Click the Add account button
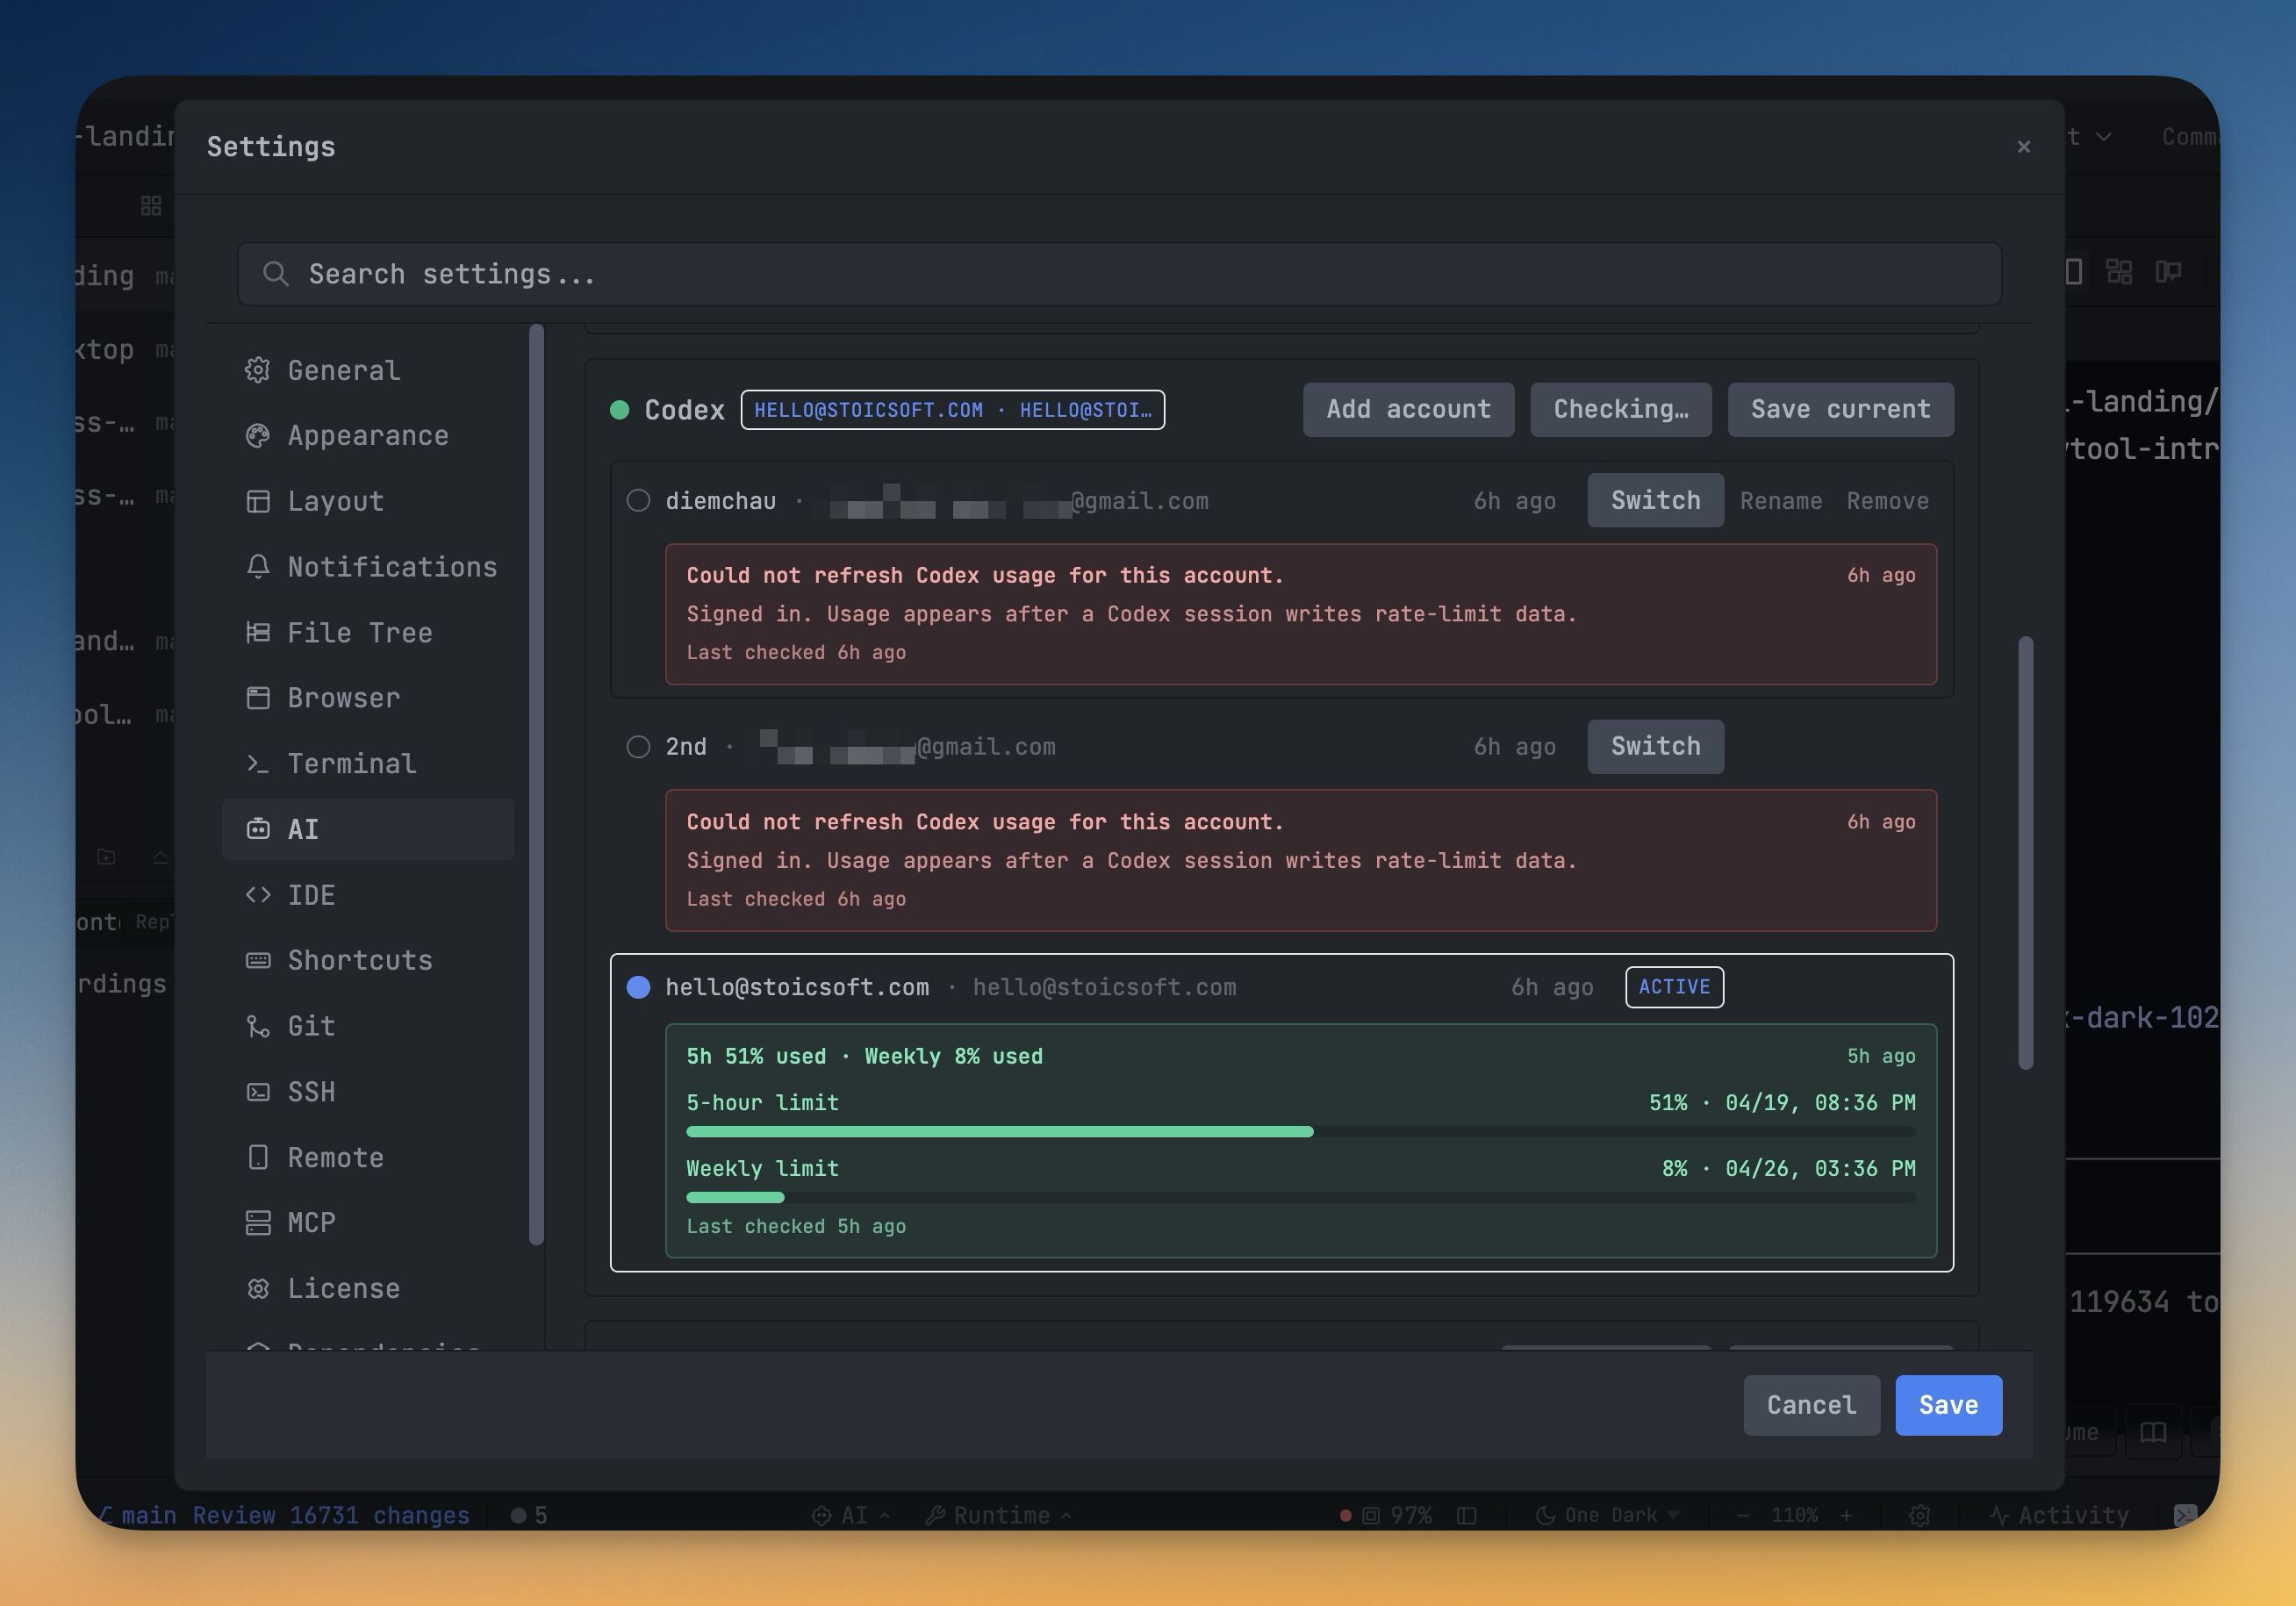Image resolution: width=2296 pixels, height=1606 pixels. pos(1407,410)
